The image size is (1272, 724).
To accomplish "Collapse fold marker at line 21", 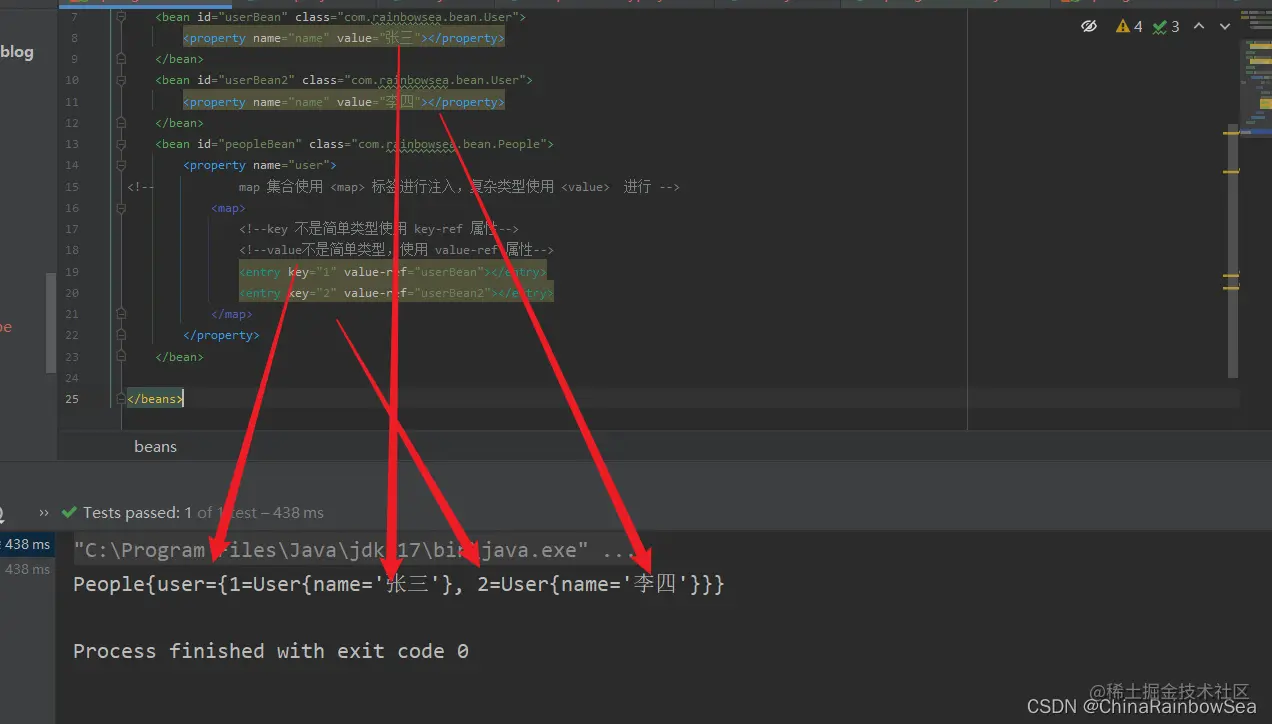I will (x=121, y=314).
